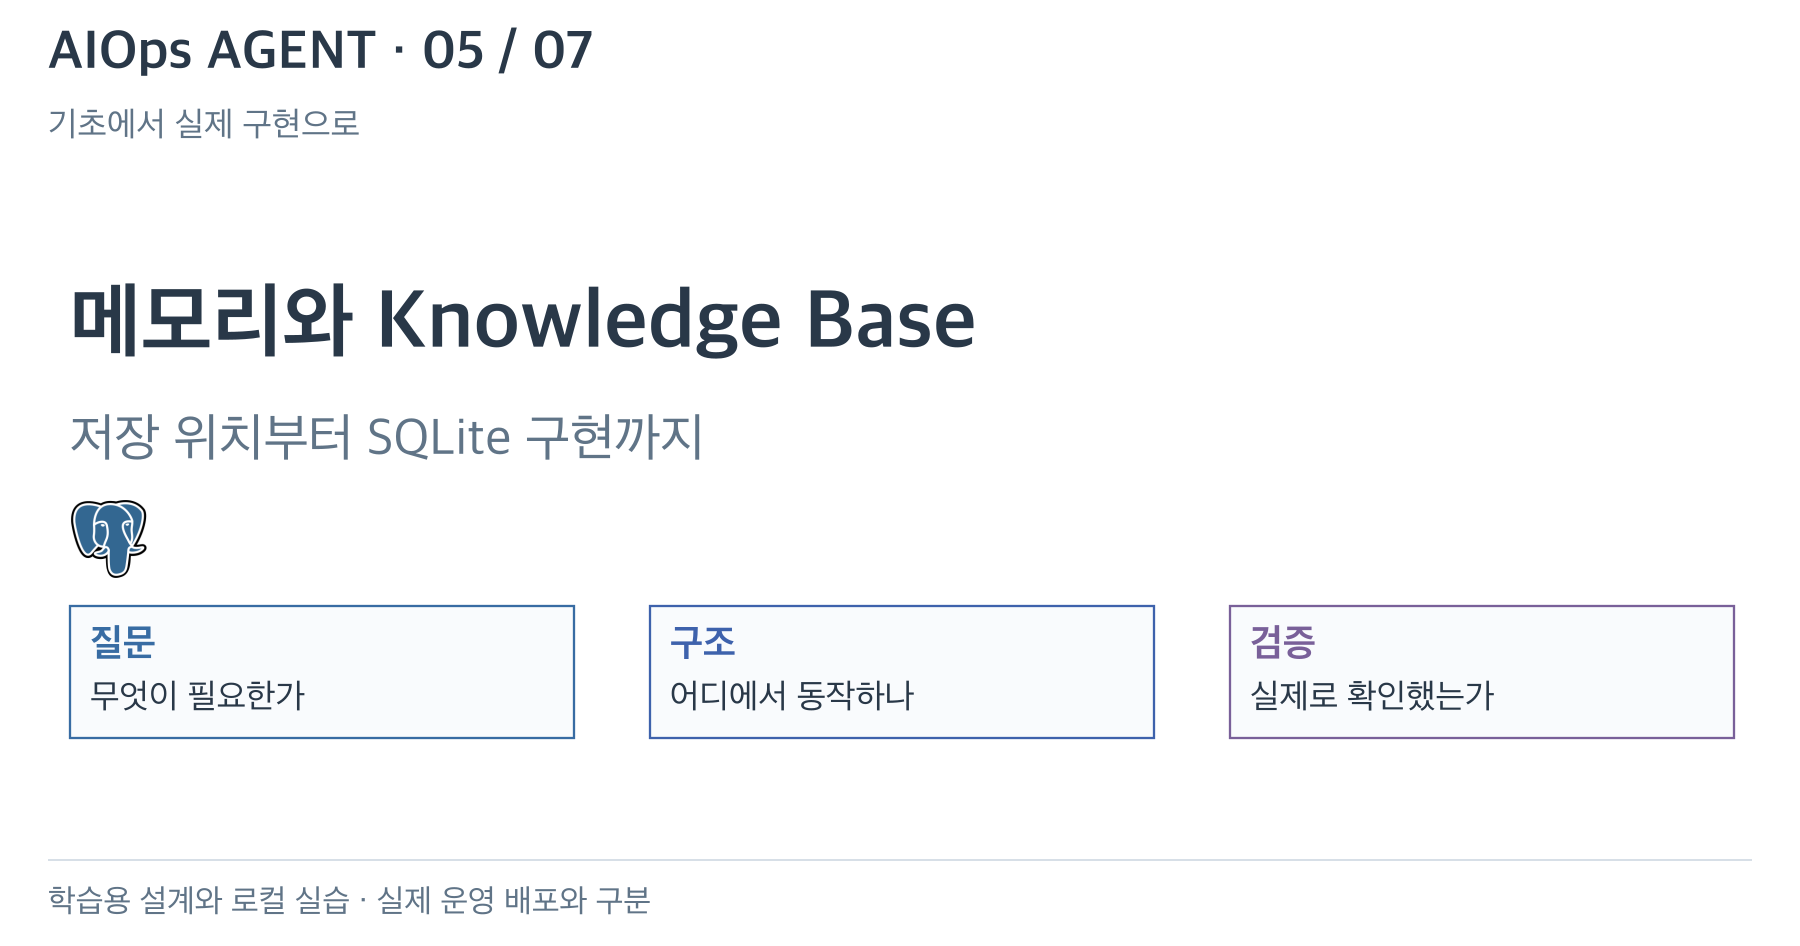Click the text 어디에서 동작하나
The height and width of the screenshot is (946, 1800).
[792, 695]
